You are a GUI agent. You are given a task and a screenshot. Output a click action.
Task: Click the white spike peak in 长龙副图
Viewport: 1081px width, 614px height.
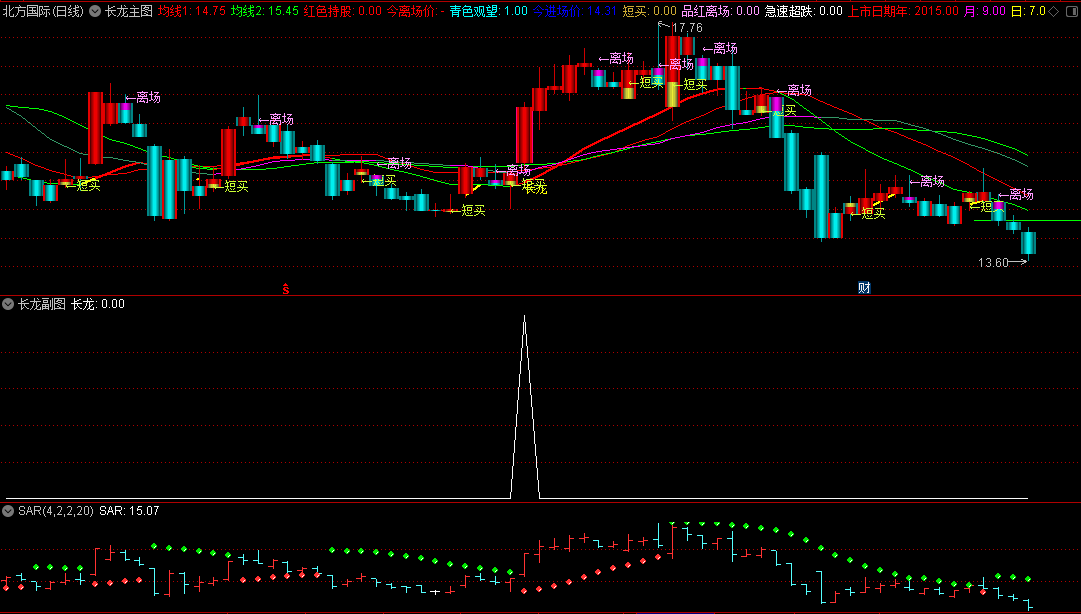525,317
